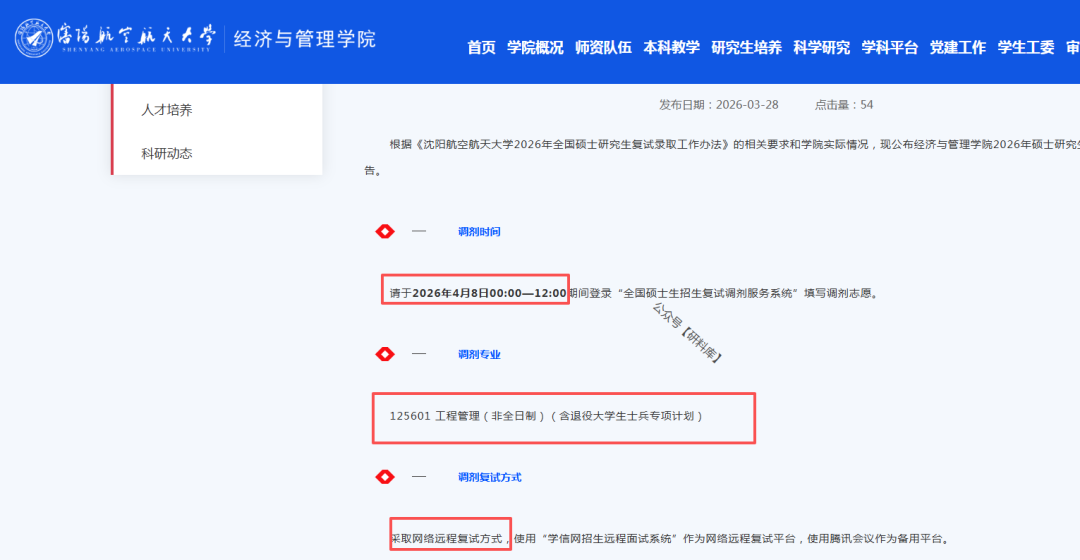The image size is (1080, 560).
Task: Open the 学院概况 menu
Action: [535, 47]
